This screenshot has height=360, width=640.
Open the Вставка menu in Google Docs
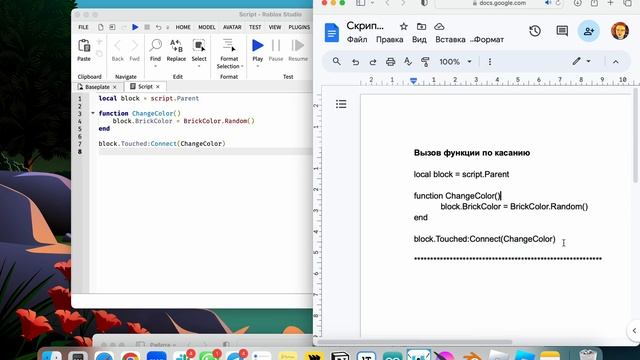[450, 40]
